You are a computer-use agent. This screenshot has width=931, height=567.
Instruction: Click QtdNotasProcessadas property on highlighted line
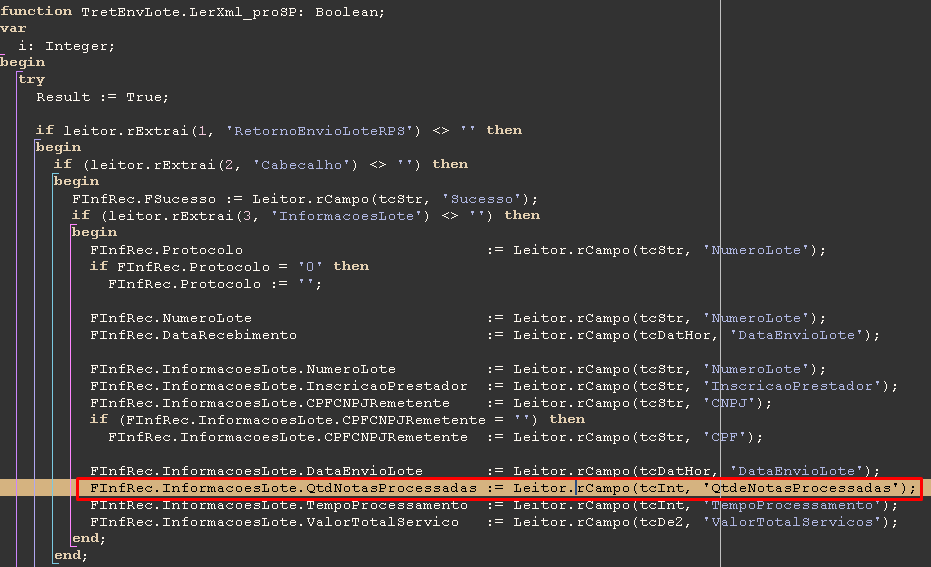click(x=391, y=488)
